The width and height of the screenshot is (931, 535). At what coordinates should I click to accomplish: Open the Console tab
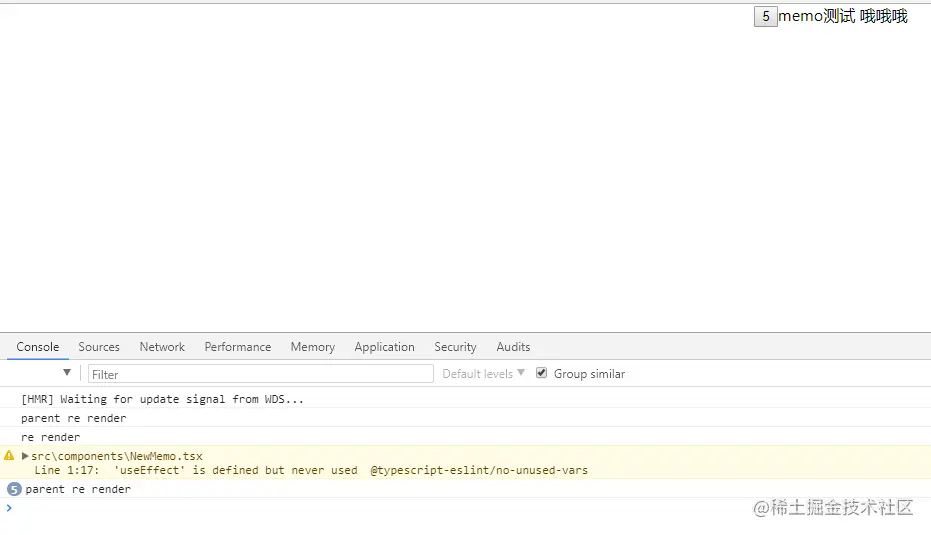click(37, 347)
